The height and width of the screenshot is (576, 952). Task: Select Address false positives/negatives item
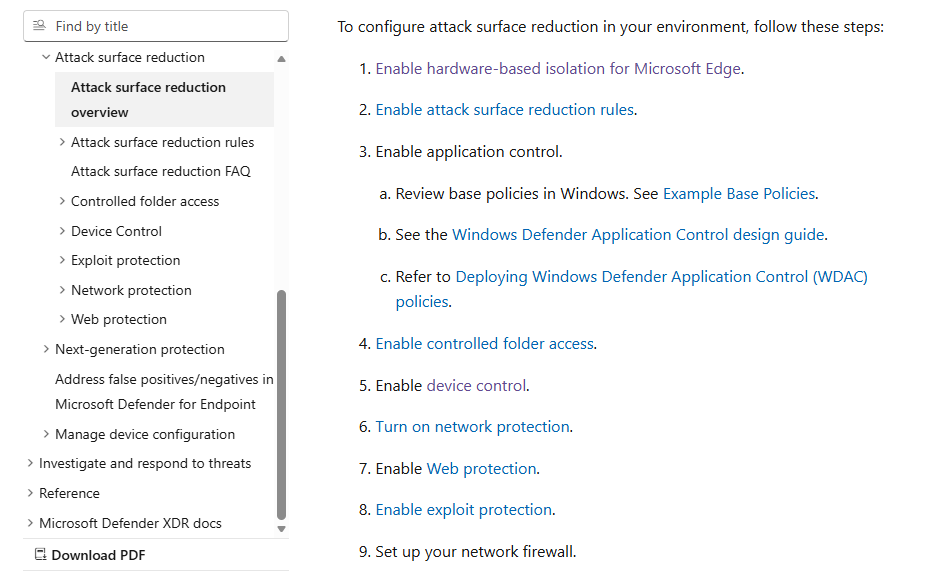165,391
